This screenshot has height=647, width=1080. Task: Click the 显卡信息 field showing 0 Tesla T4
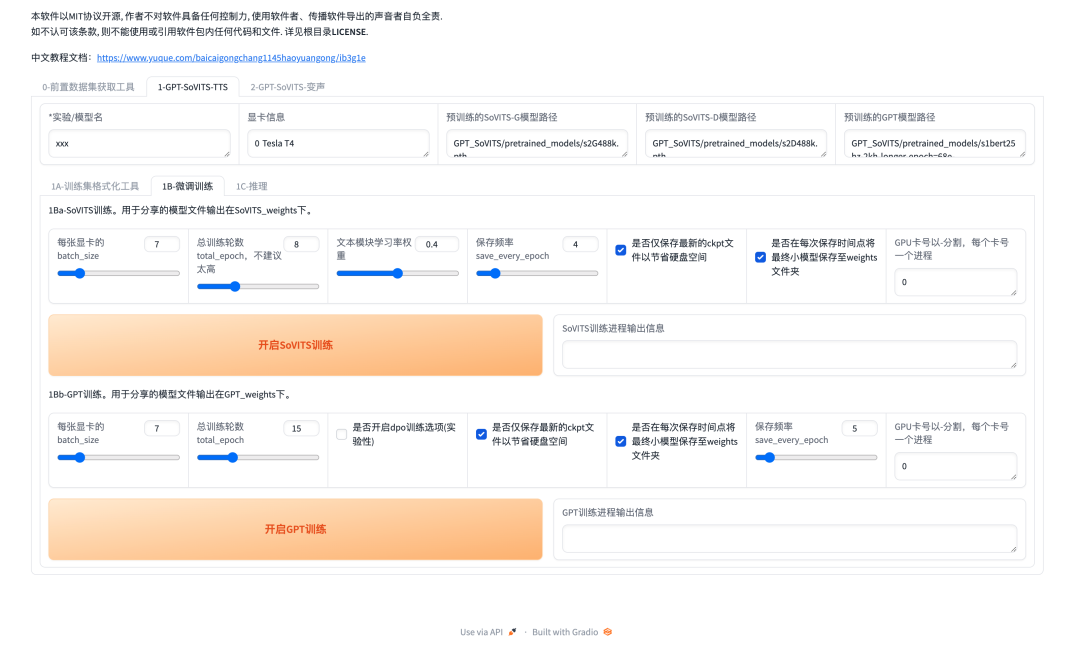[x=338, y=143]
